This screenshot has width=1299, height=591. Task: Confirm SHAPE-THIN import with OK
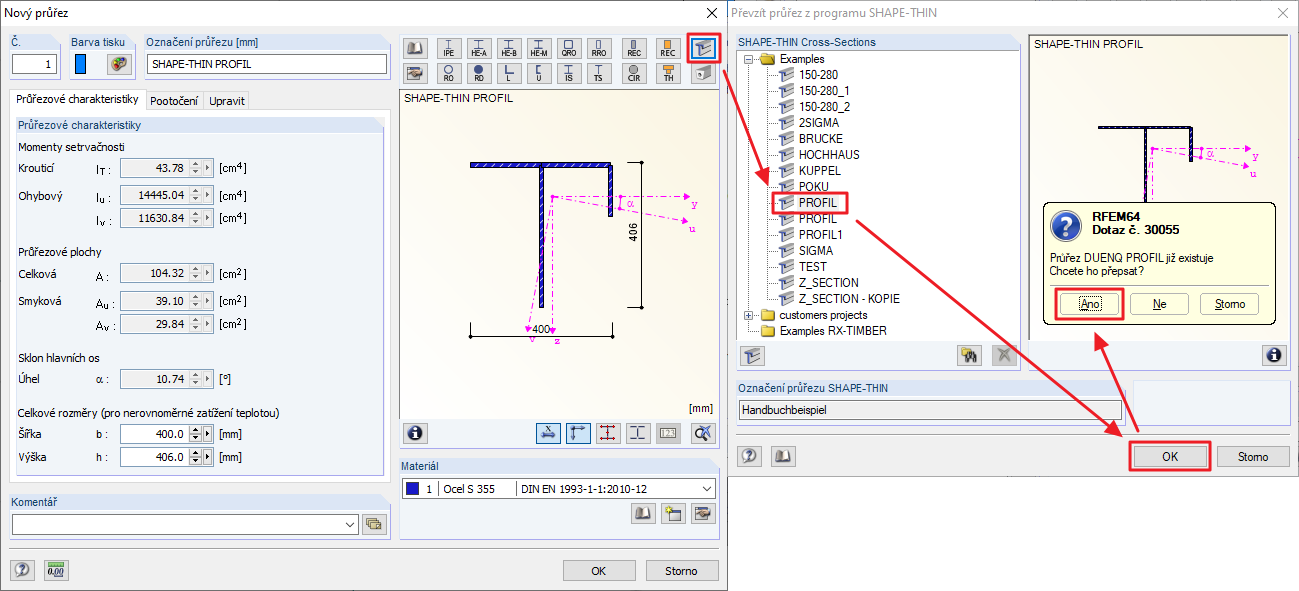1170,457
